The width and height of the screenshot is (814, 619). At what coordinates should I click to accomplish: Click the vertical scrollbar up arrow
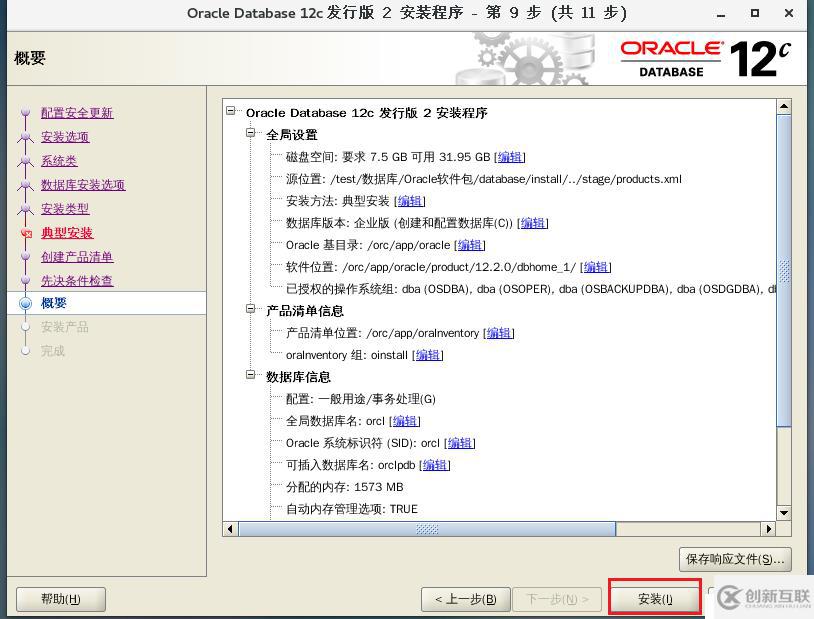point(784,106)
